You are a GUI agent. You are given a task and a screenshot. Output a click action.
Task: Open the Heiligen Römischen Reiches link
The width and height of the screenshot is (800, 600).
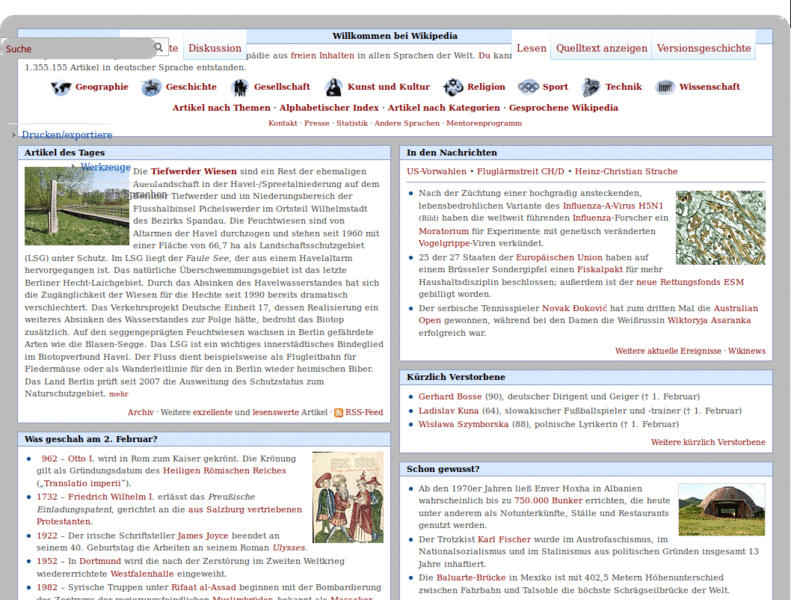(x=224, y=470)
